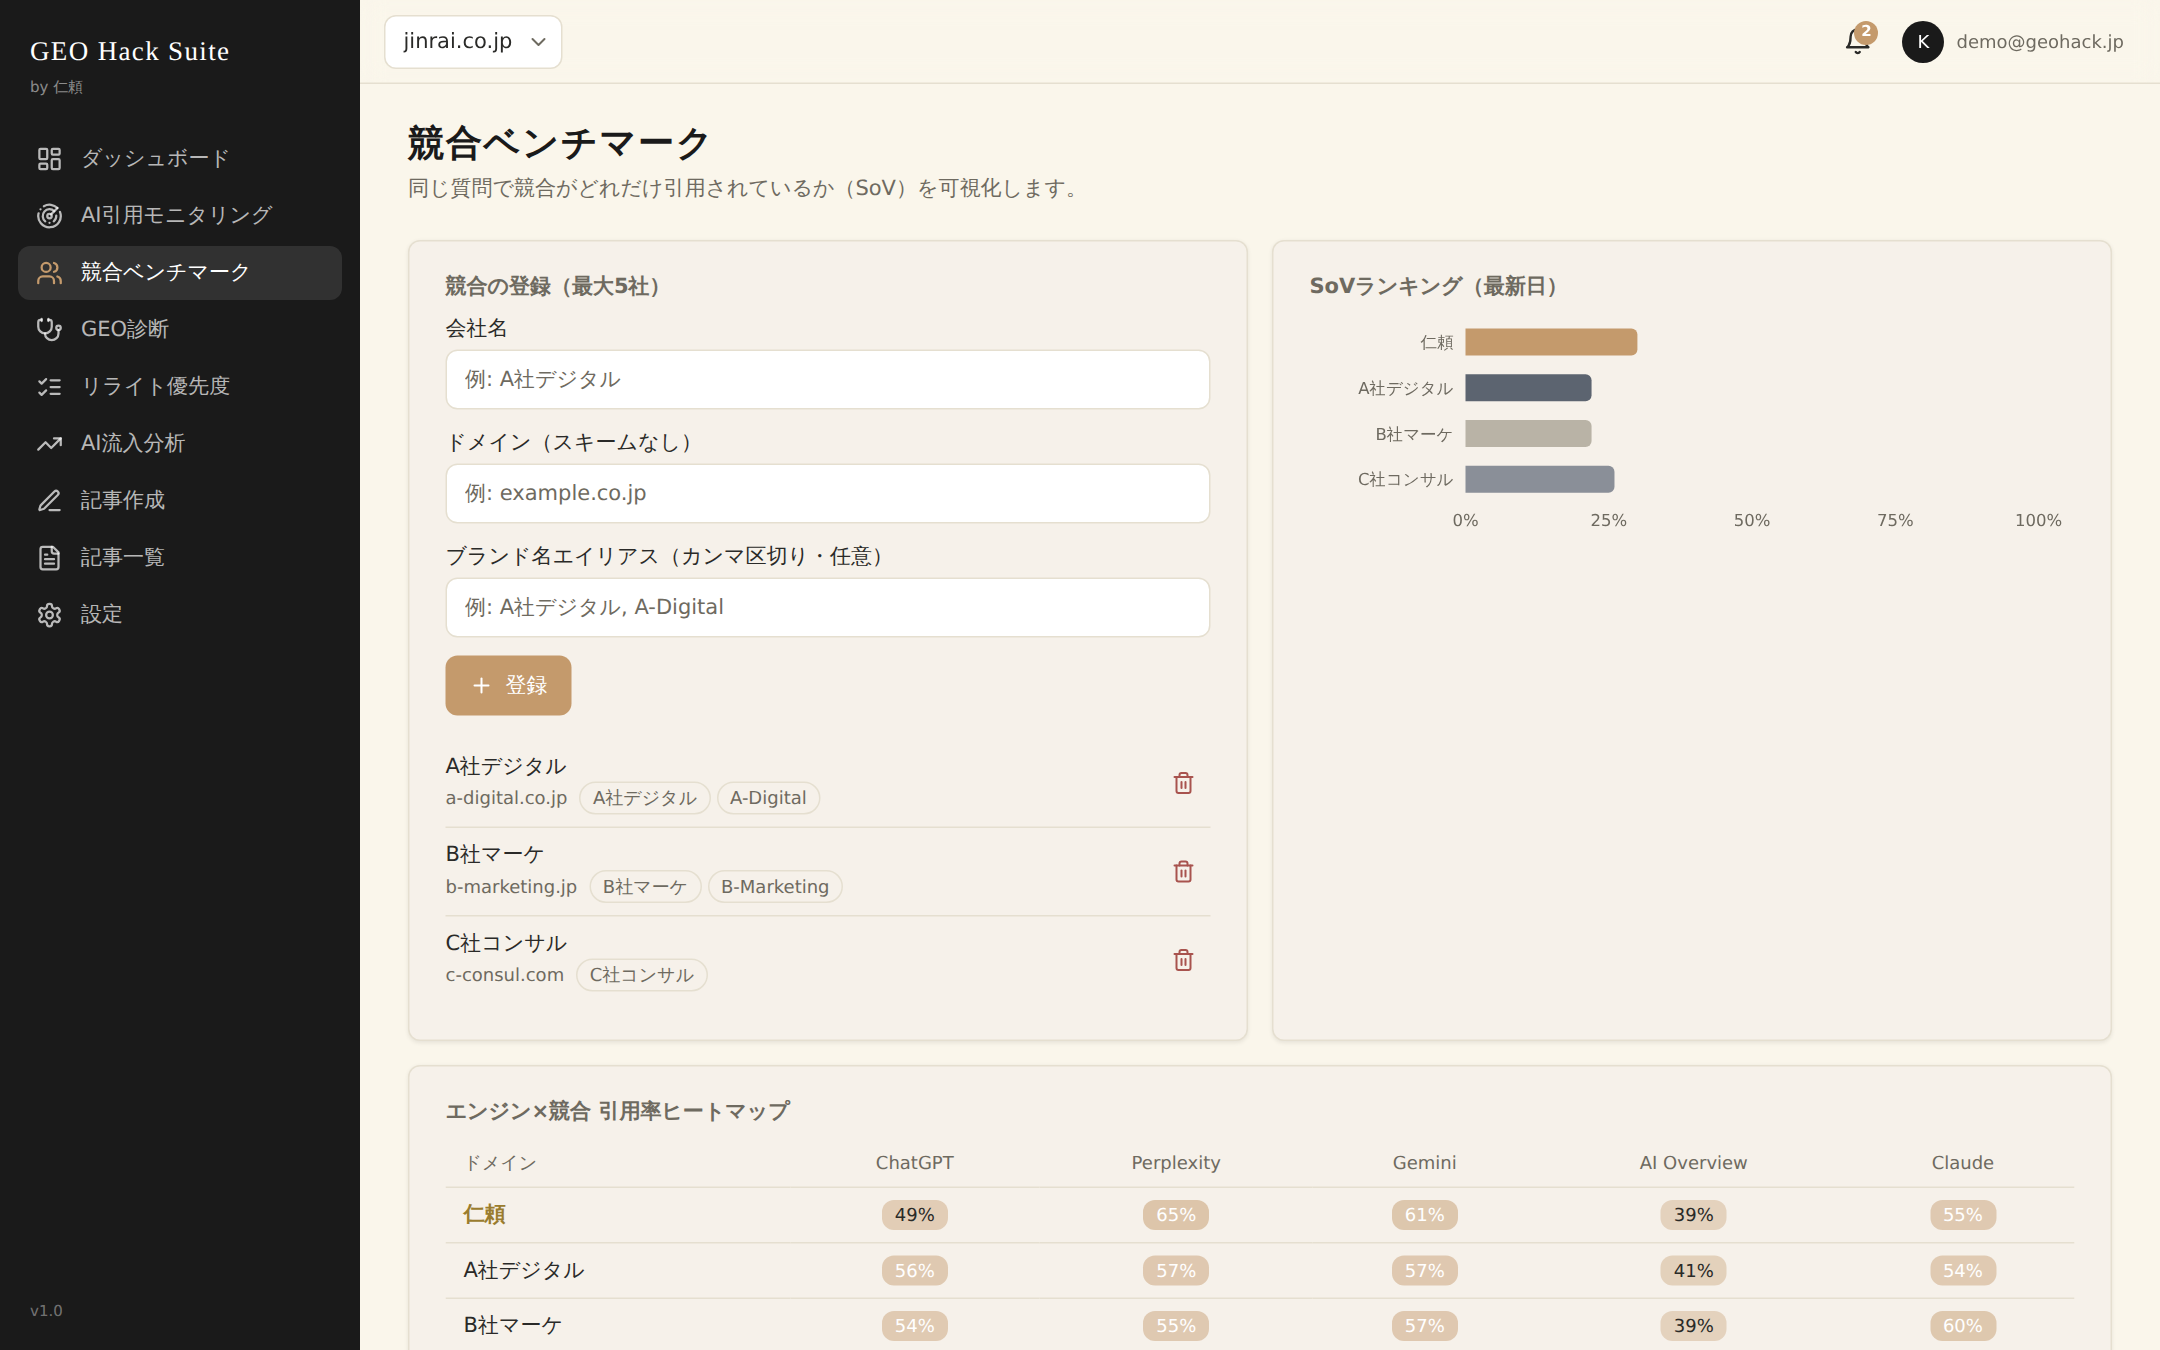This screenshot has width=2160, height=1350.
Task: Click the C社コンサル bar in SoV chart
Action: [x=1539, y=479]
